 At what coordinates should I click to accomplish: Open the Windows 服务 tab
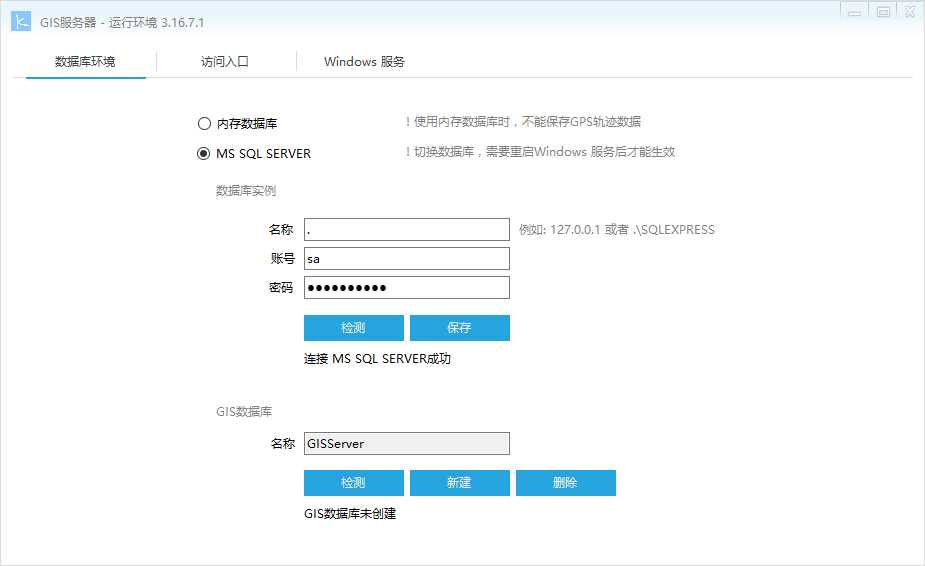point(364,61)
